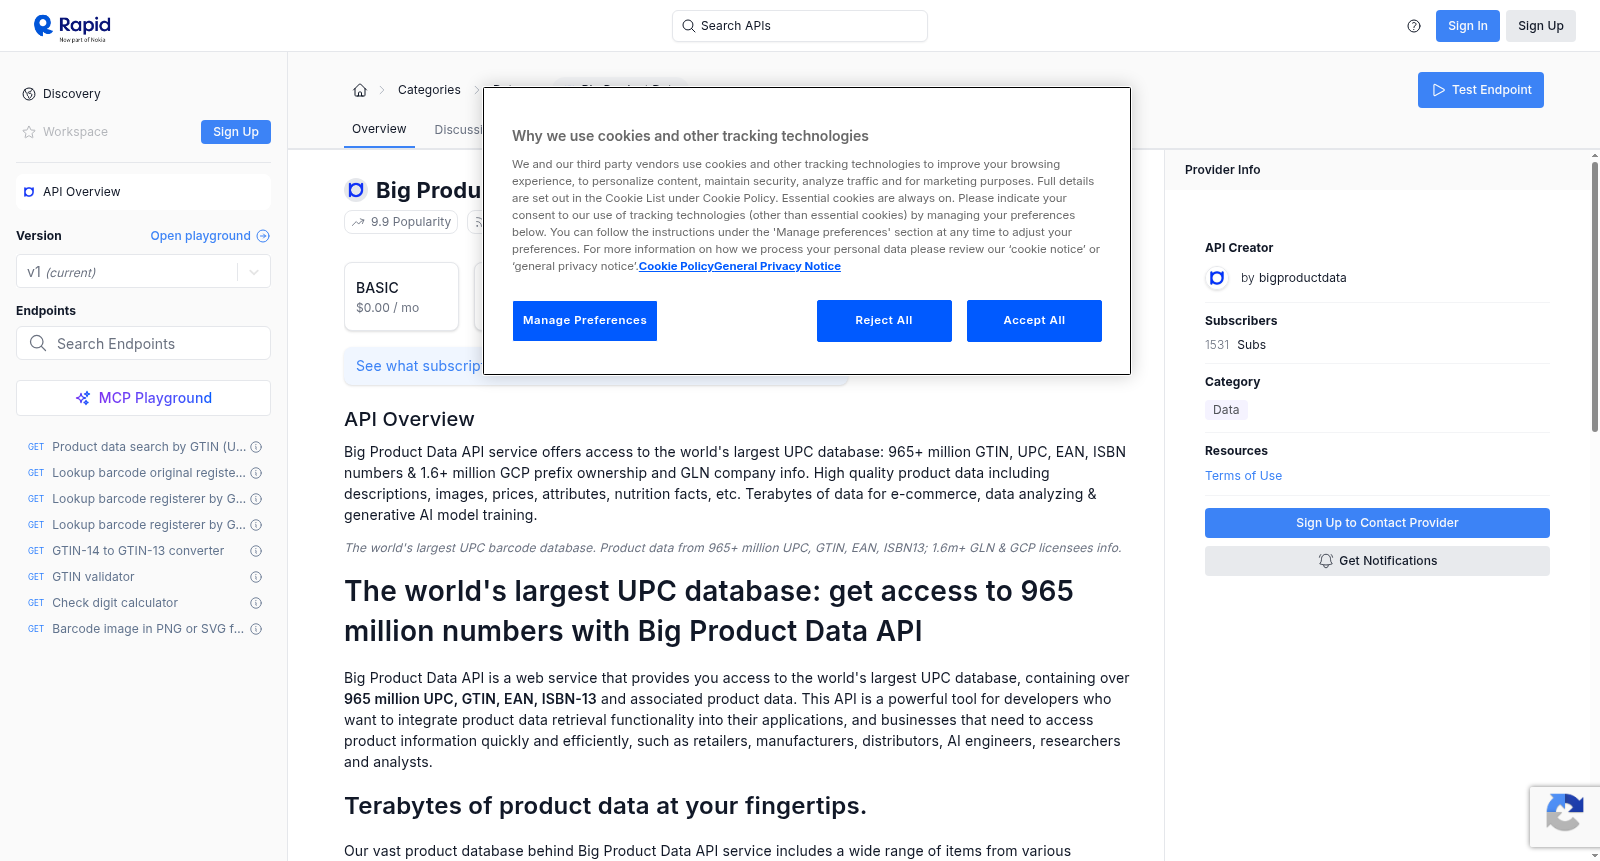Screen dimensions: 1600x861
Task: Click Reject All cookies
Action: click(x=884, y=321)
